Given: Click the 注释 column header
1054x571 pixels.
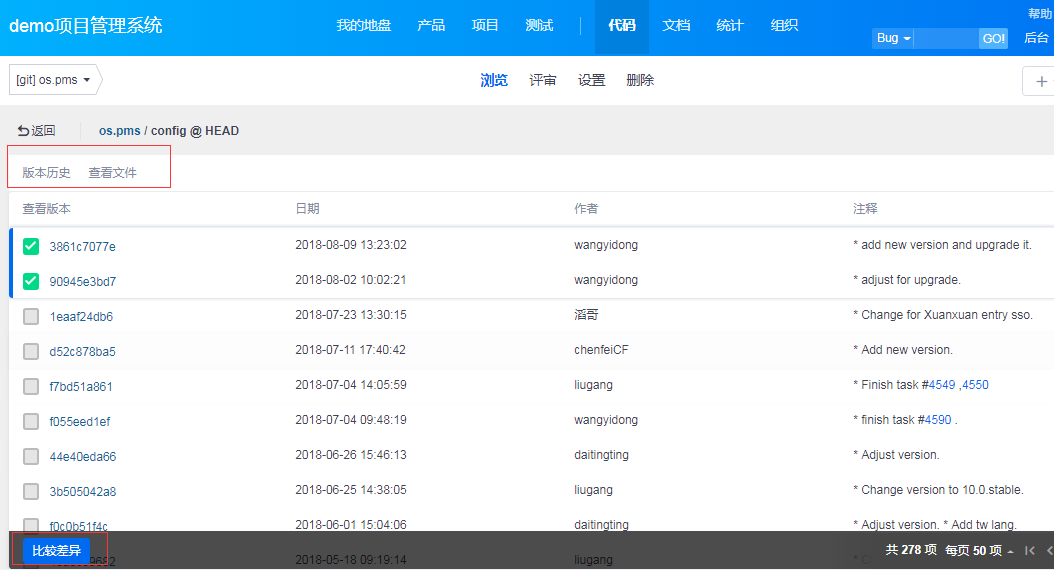Looking at the screenshot, I should tap(865, 208).
